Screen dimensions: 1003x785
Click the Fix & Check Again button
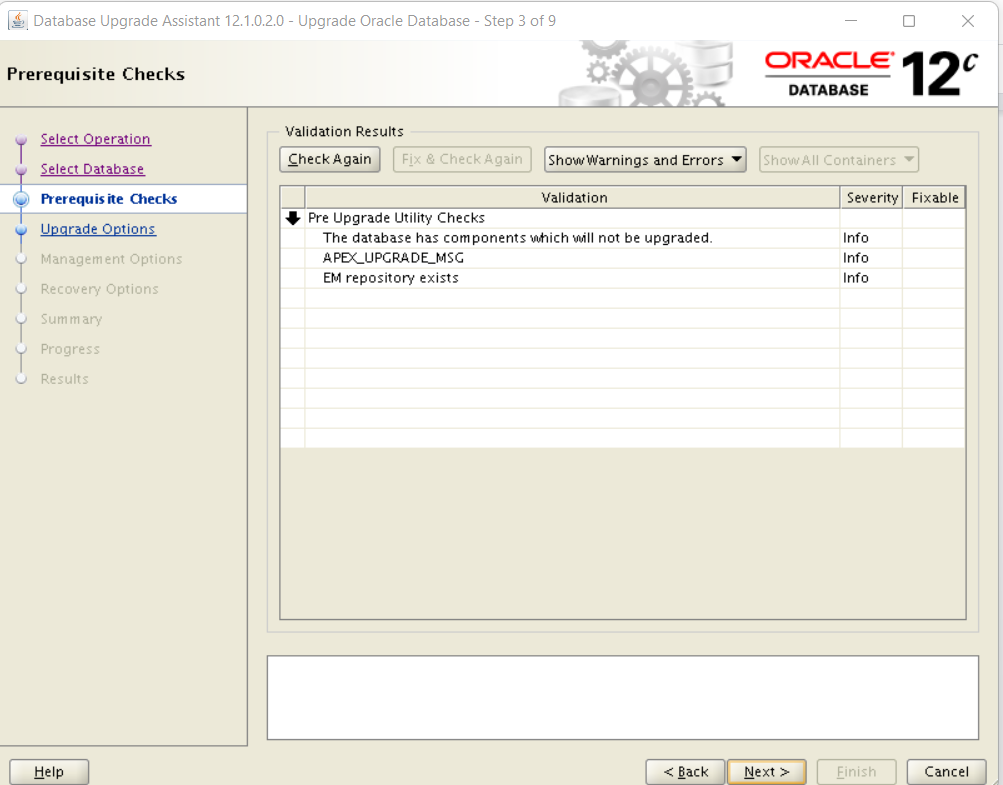tap(462, 159)
